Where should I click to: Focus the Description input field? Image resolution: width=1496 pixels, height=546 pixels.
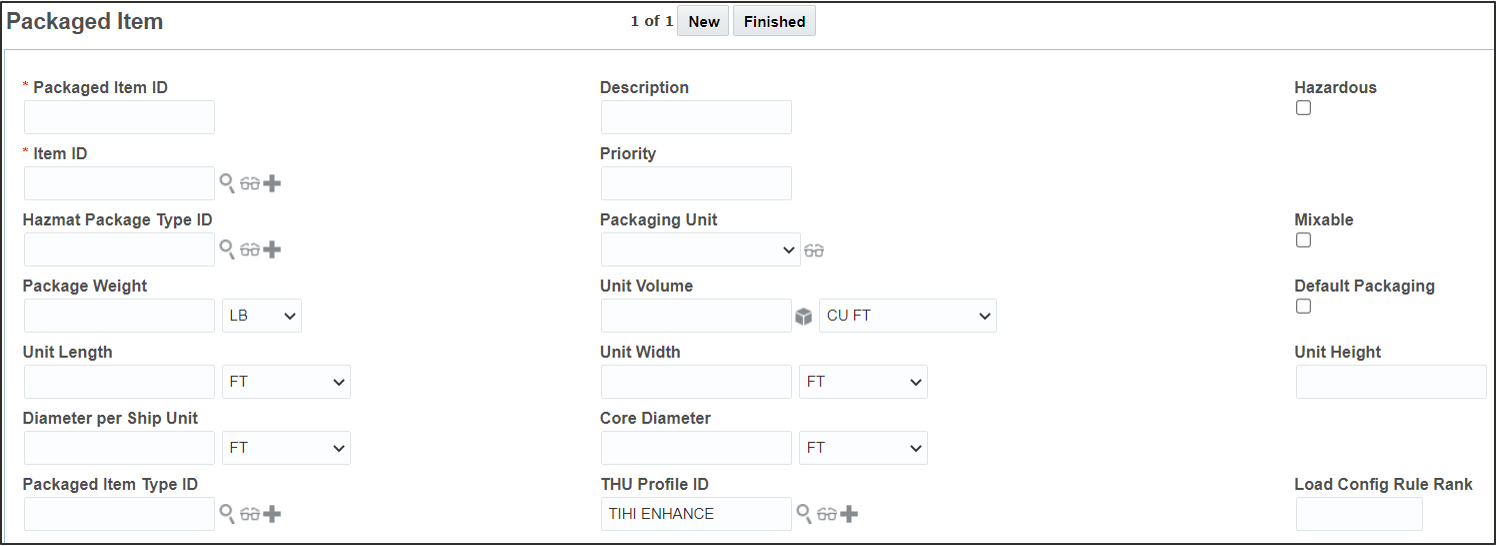coord(696,117)
